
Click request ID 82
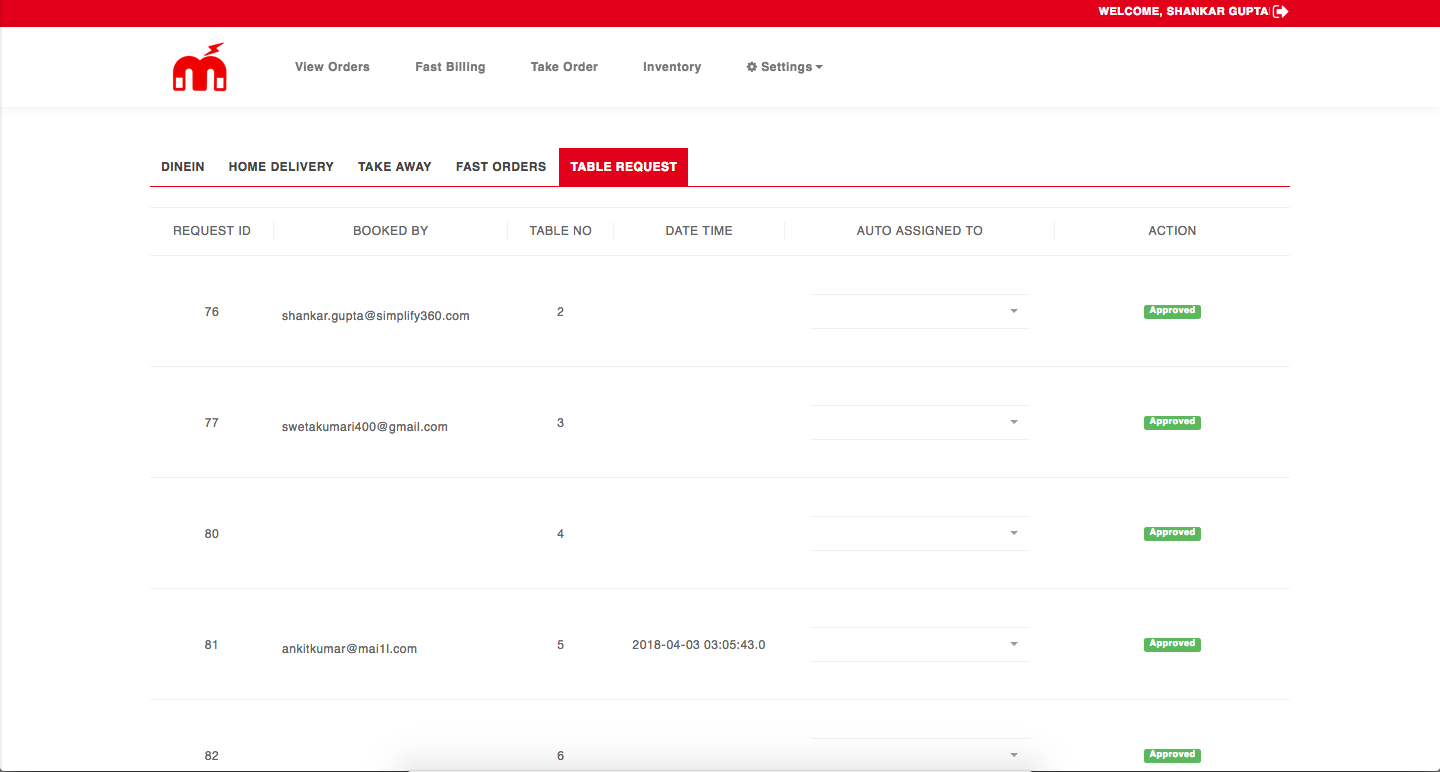tap(212, 756)
